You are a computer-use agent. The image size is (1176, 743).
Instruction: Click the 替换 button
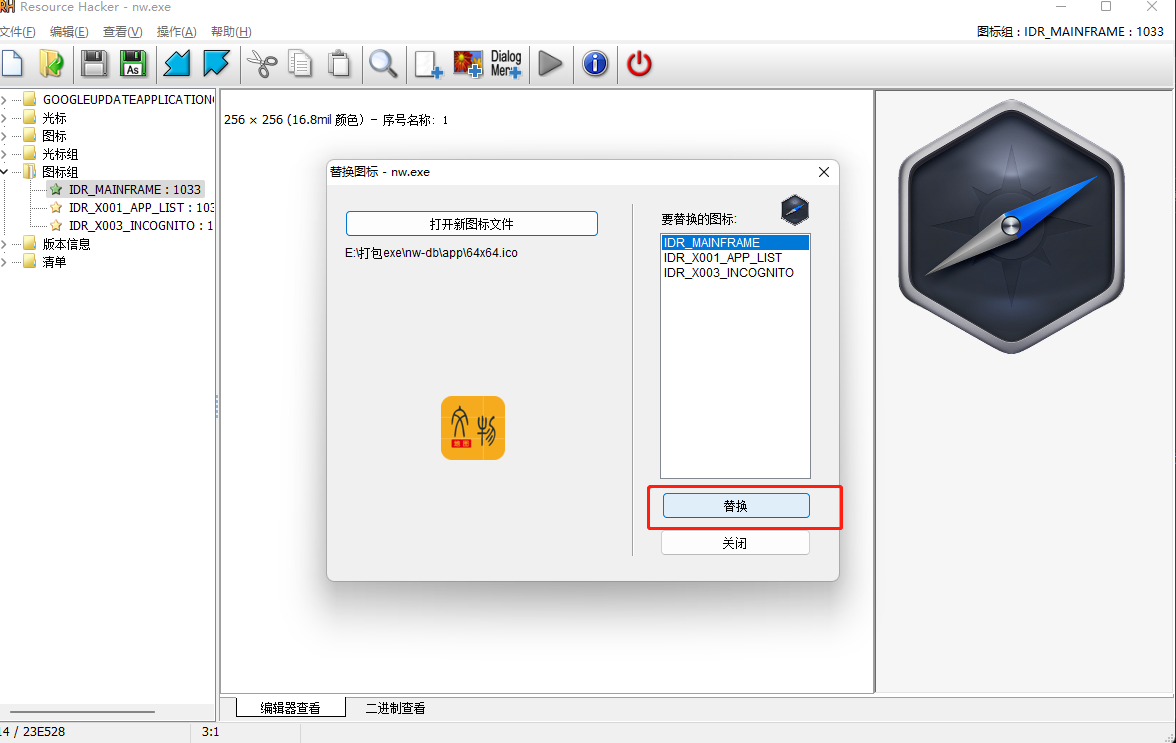[x=736, y=506]
